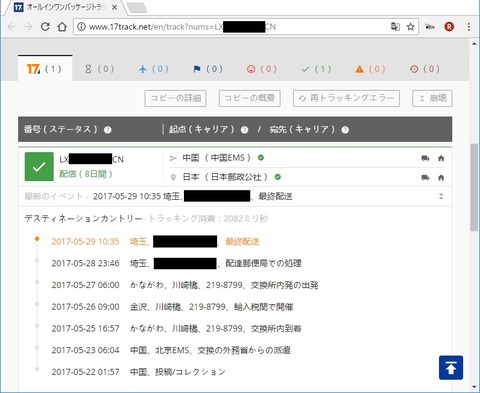480x393 pixels.
Task: Click the 中国（中国EMS）origin carrier text
Action: (216, 158)
